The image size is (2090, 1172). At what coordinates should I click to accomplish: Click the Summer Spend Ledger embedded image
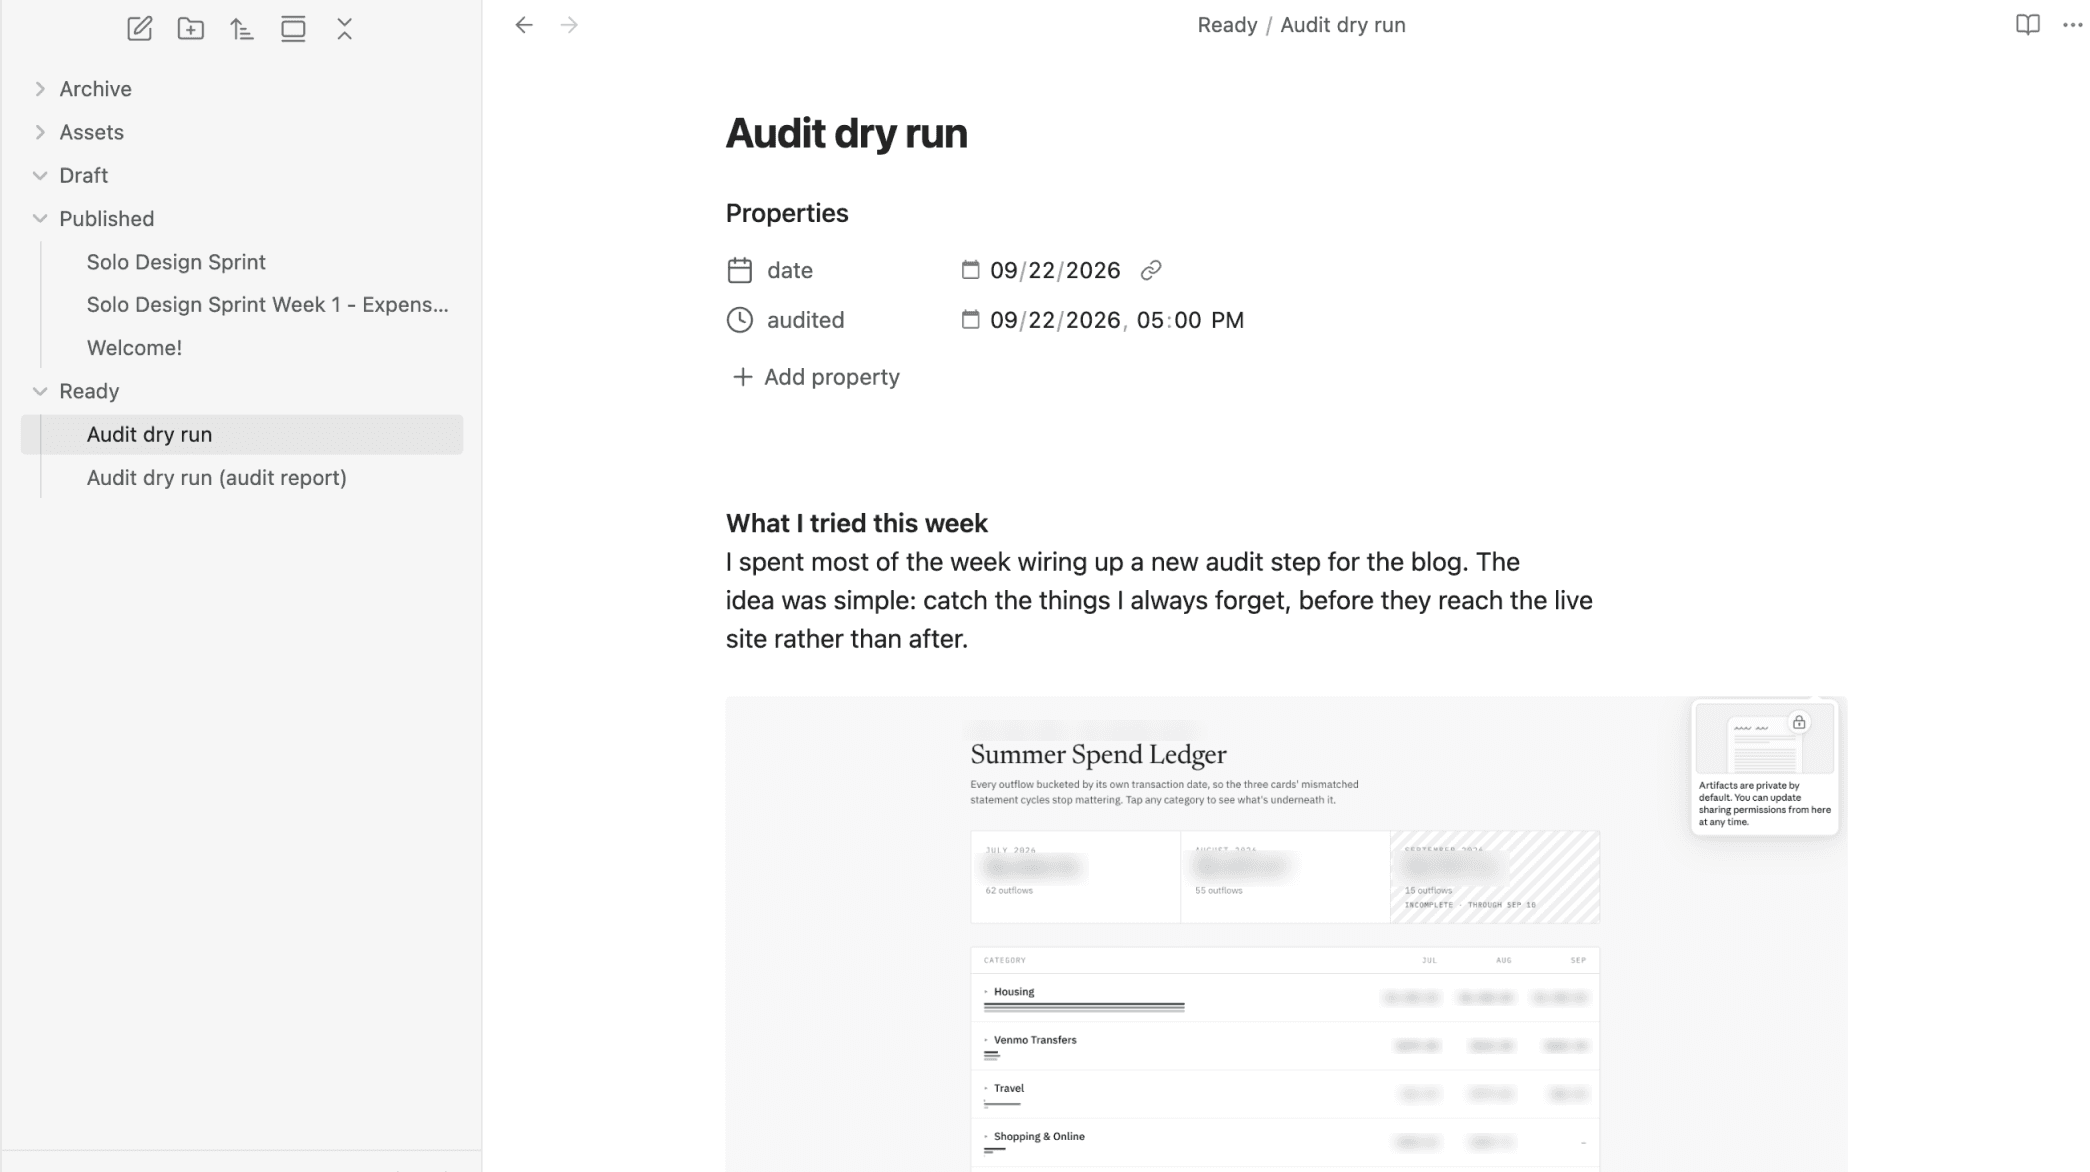(1286, 934)
